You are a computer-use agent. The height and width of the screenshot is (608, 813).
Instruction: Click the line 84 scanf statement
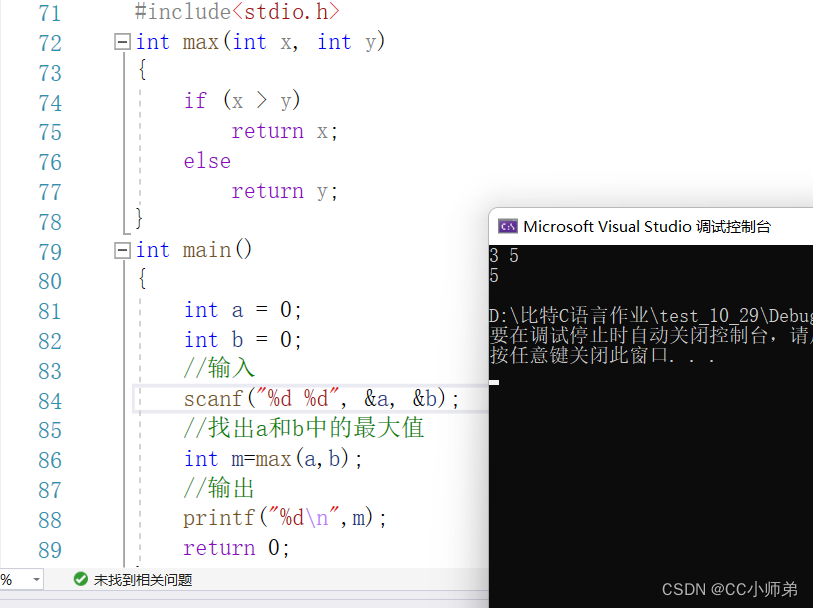tap(321, 399)
